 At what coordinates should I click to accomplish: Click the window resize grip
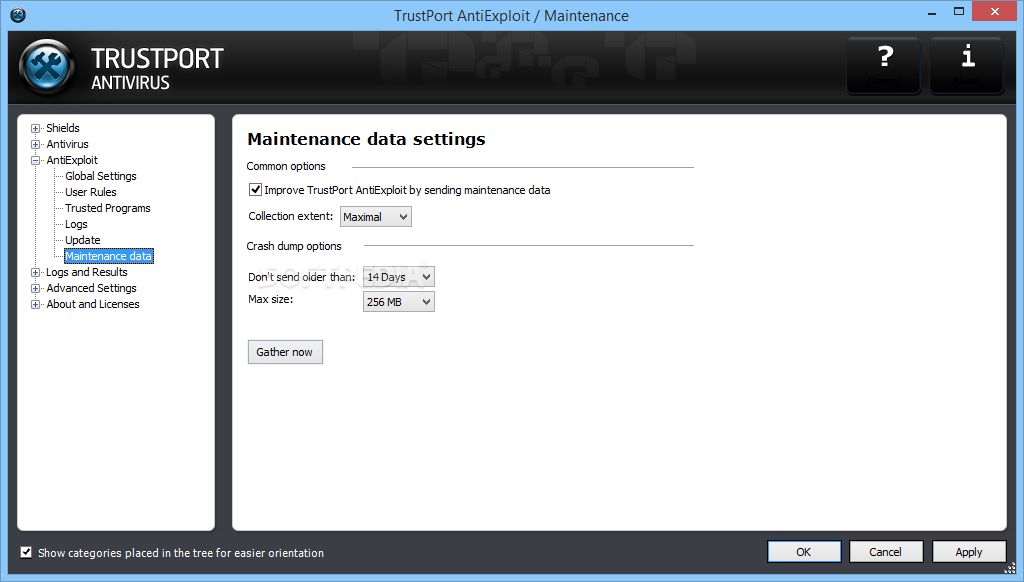(x=1010, y=568)
